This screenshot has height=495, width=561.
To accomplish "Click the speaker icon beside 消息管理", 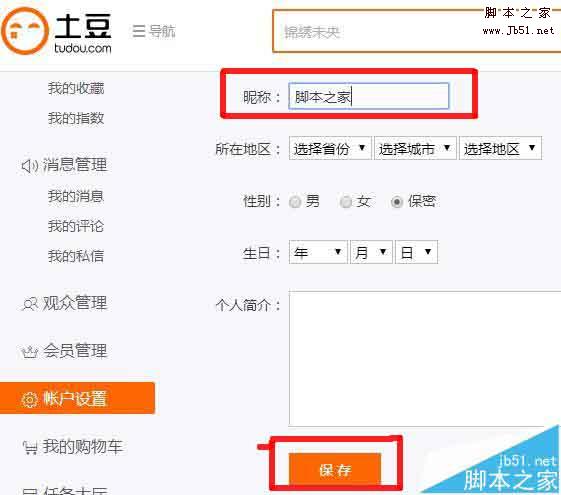I will point(30,166).
